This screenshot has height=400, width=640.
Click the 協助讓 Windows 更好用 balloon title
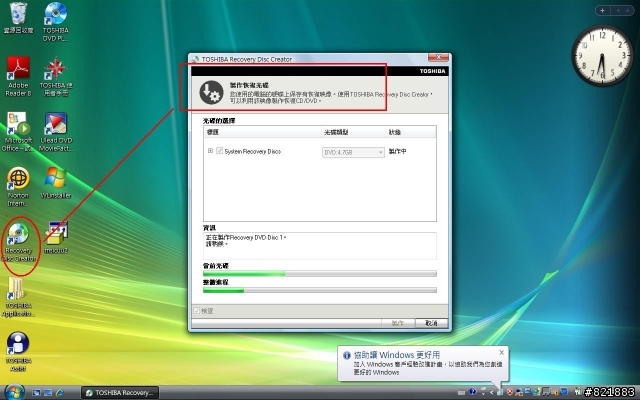[397, 355]
